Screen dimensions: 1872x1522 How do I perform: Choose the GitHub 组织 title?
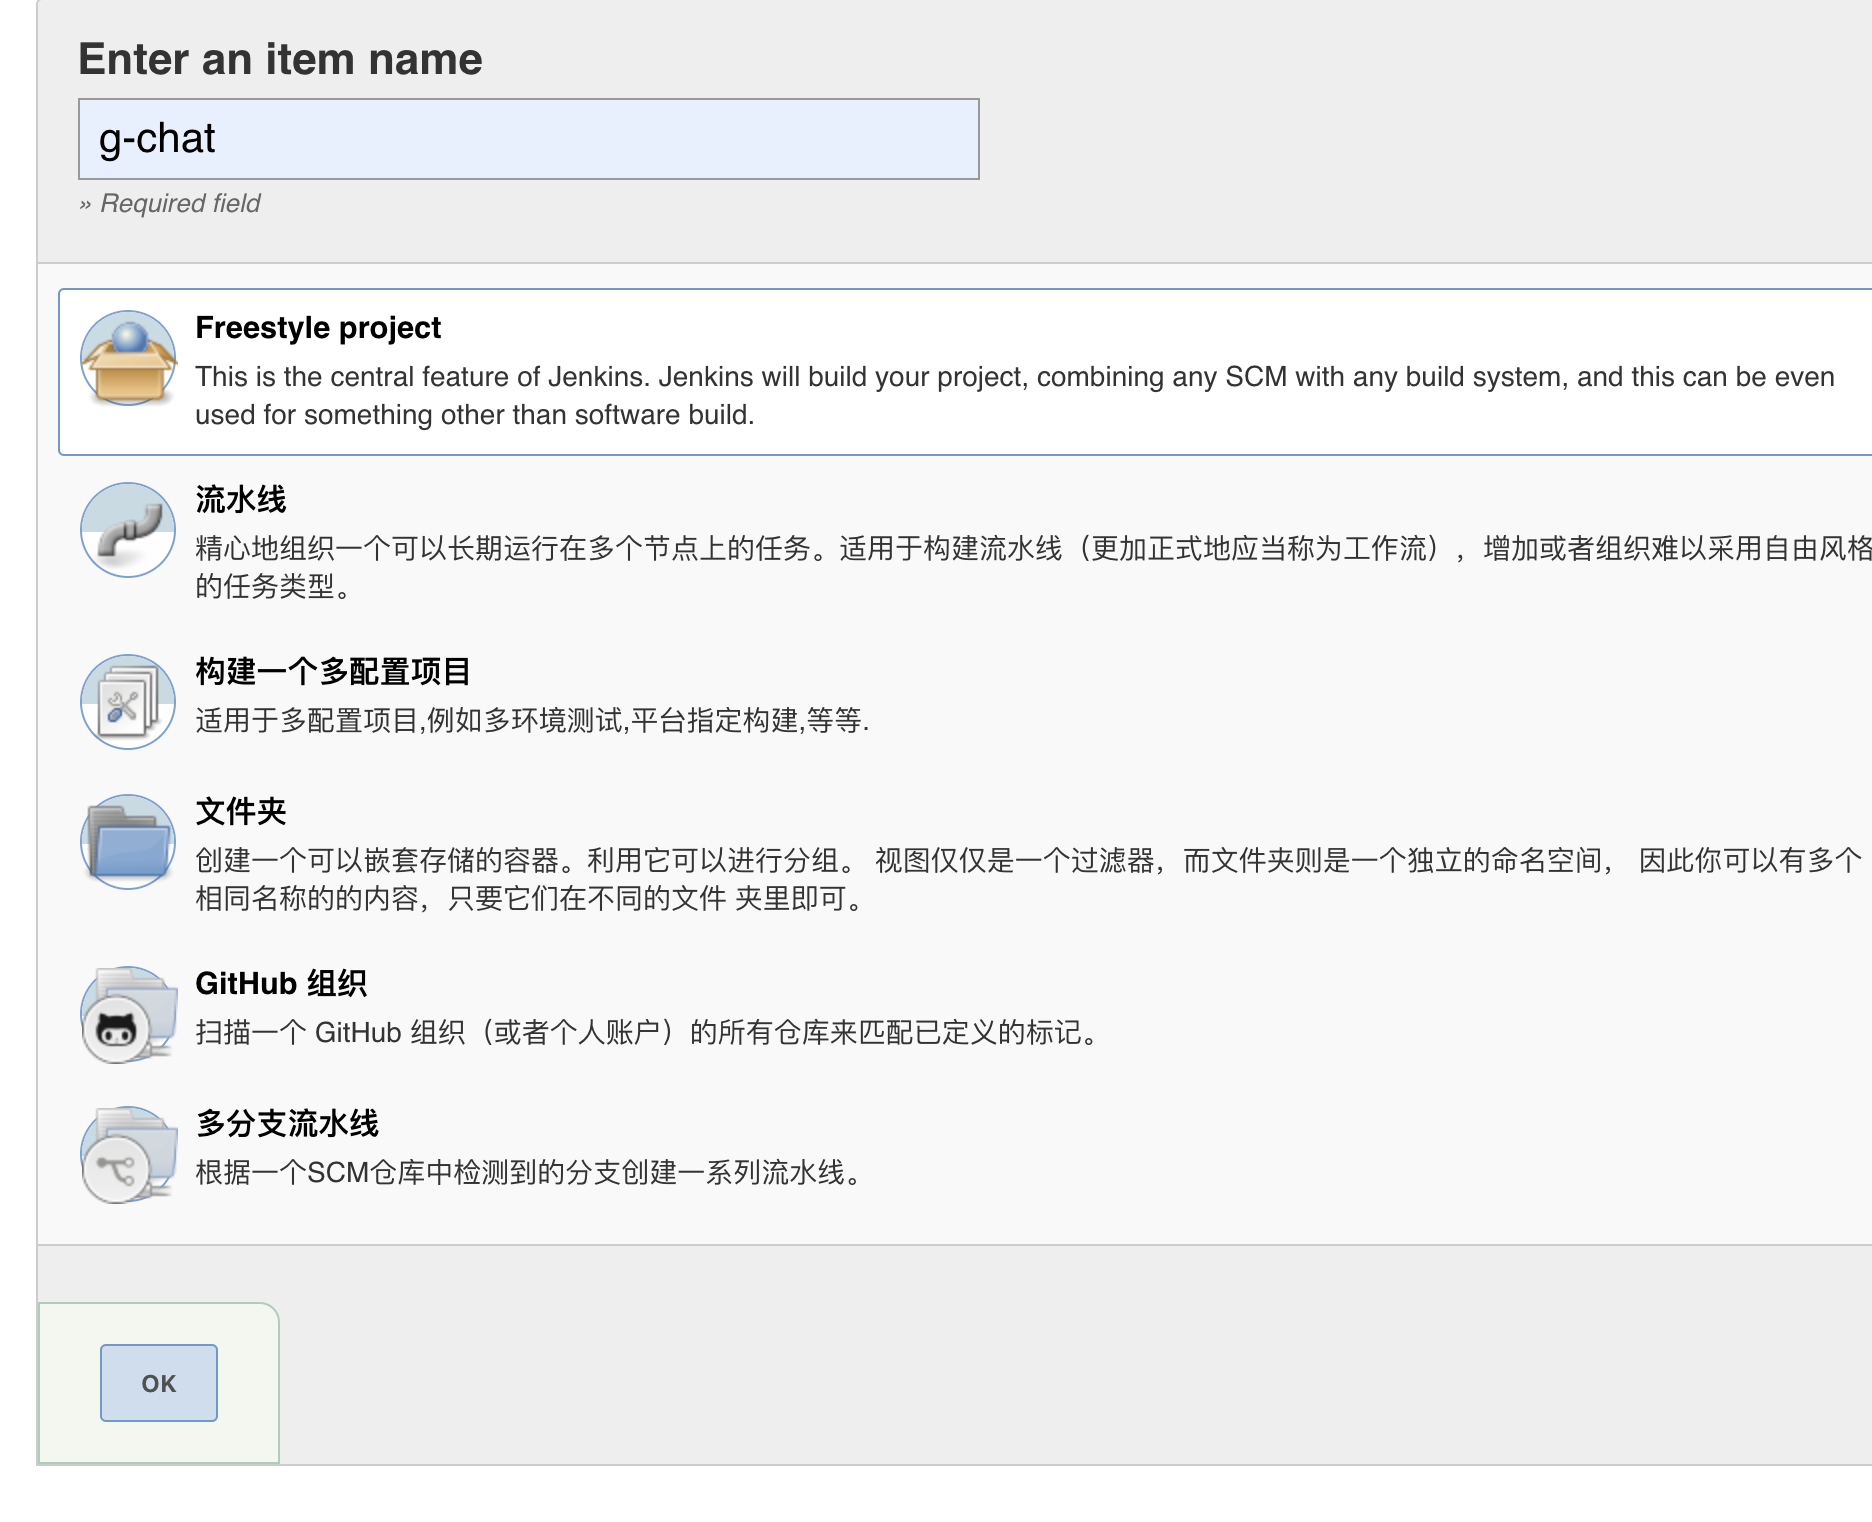click(x=281, y=983)
